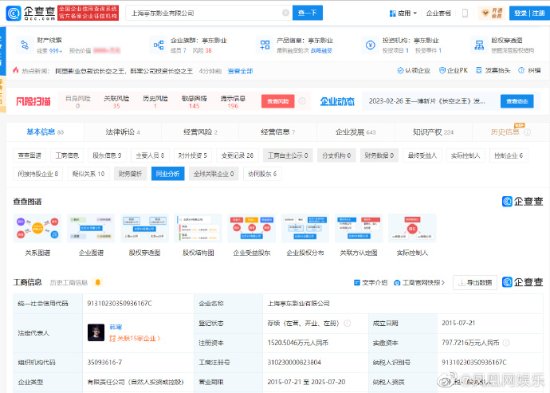
Task: Click the 导出数据 export button
Action: pyautogui.click(x=475, y=282)
